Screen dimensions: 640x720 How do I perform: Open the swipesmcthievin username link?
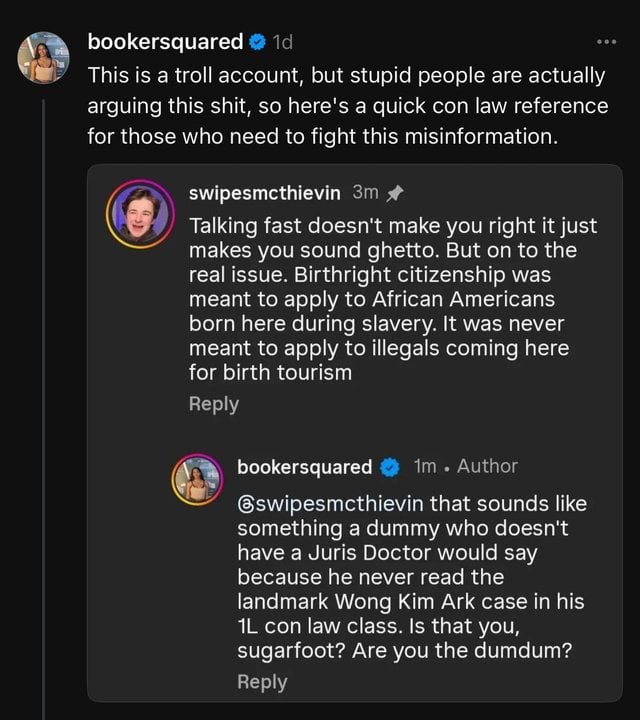pos(265,191)
